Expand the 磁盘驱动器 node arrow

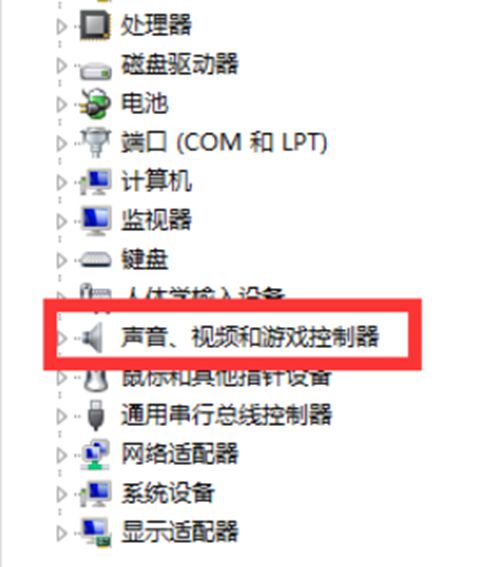pos(62,65)
